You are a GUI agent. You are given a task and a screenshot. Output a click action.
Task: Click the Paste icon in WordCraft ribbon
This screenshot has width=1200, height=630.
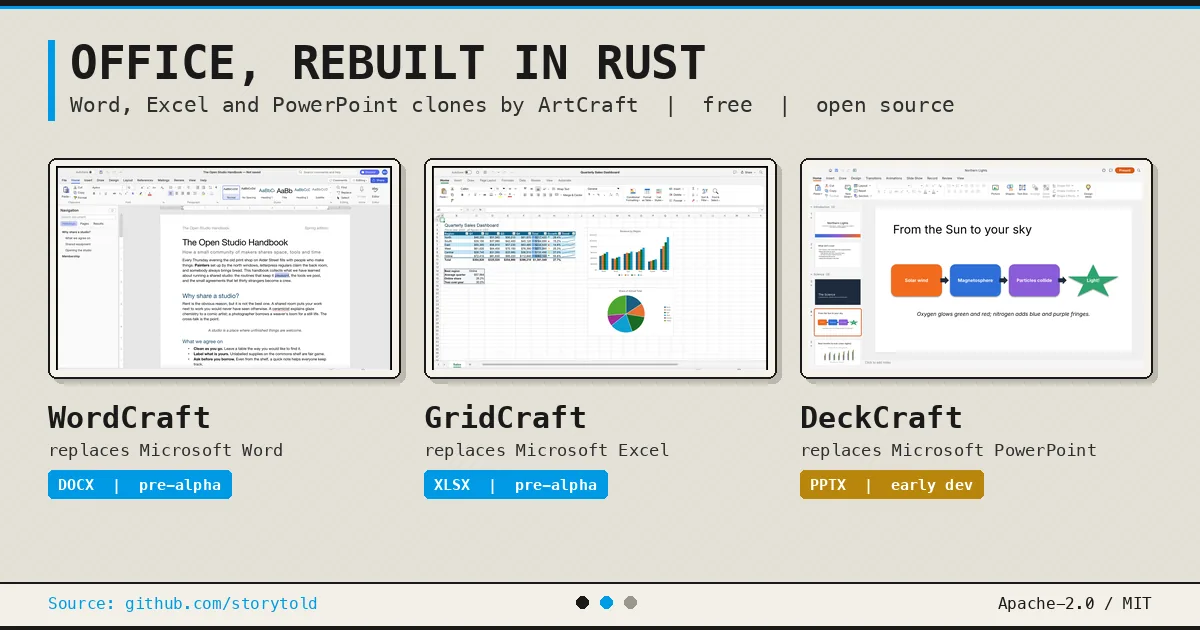[65, 191]
